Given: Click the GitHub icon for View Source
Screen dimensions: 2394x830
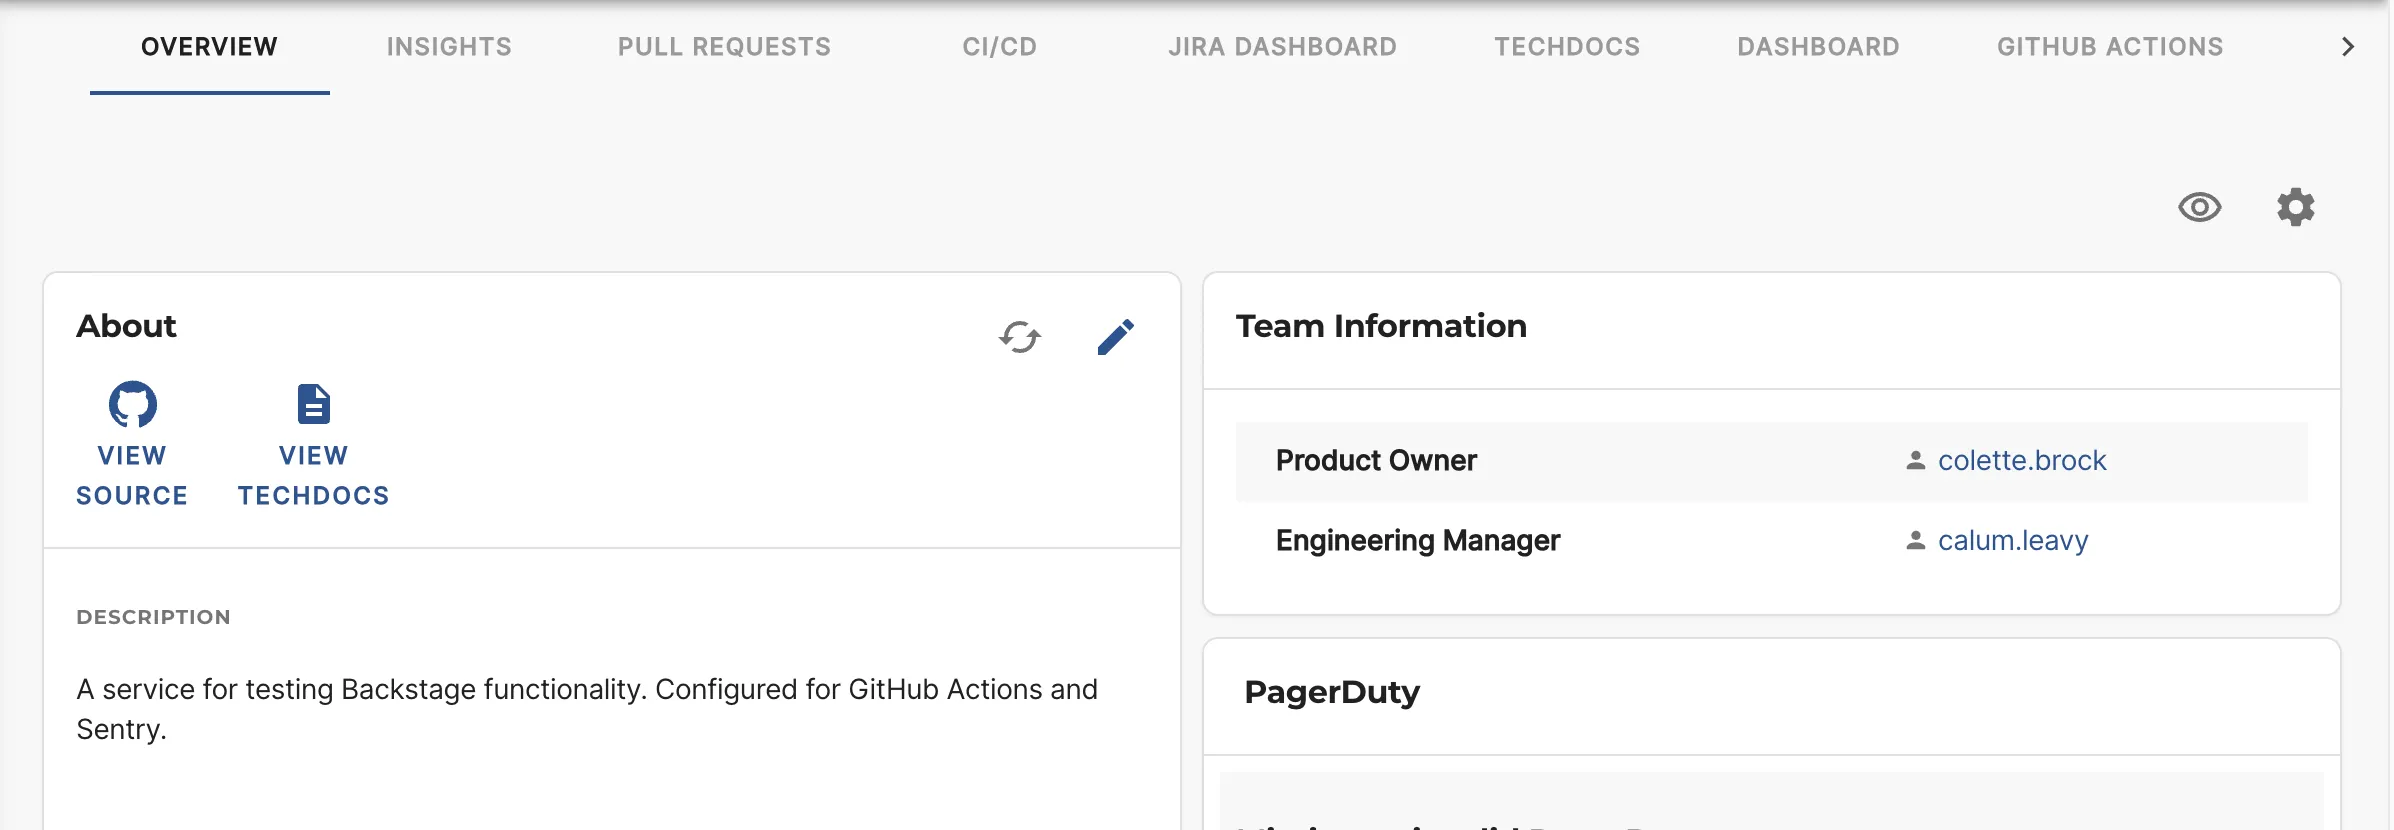Looking at the screenshot, I should tap(132, 405).
